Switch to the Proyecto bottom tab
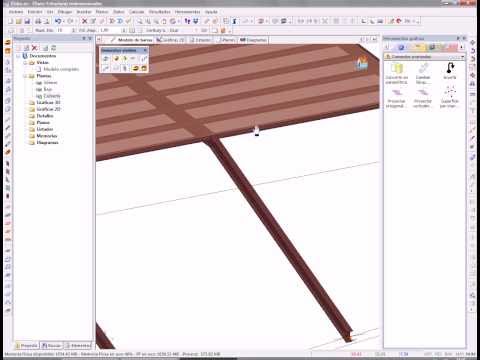This screenshot has height=360, width=480. tap(26, 345)
